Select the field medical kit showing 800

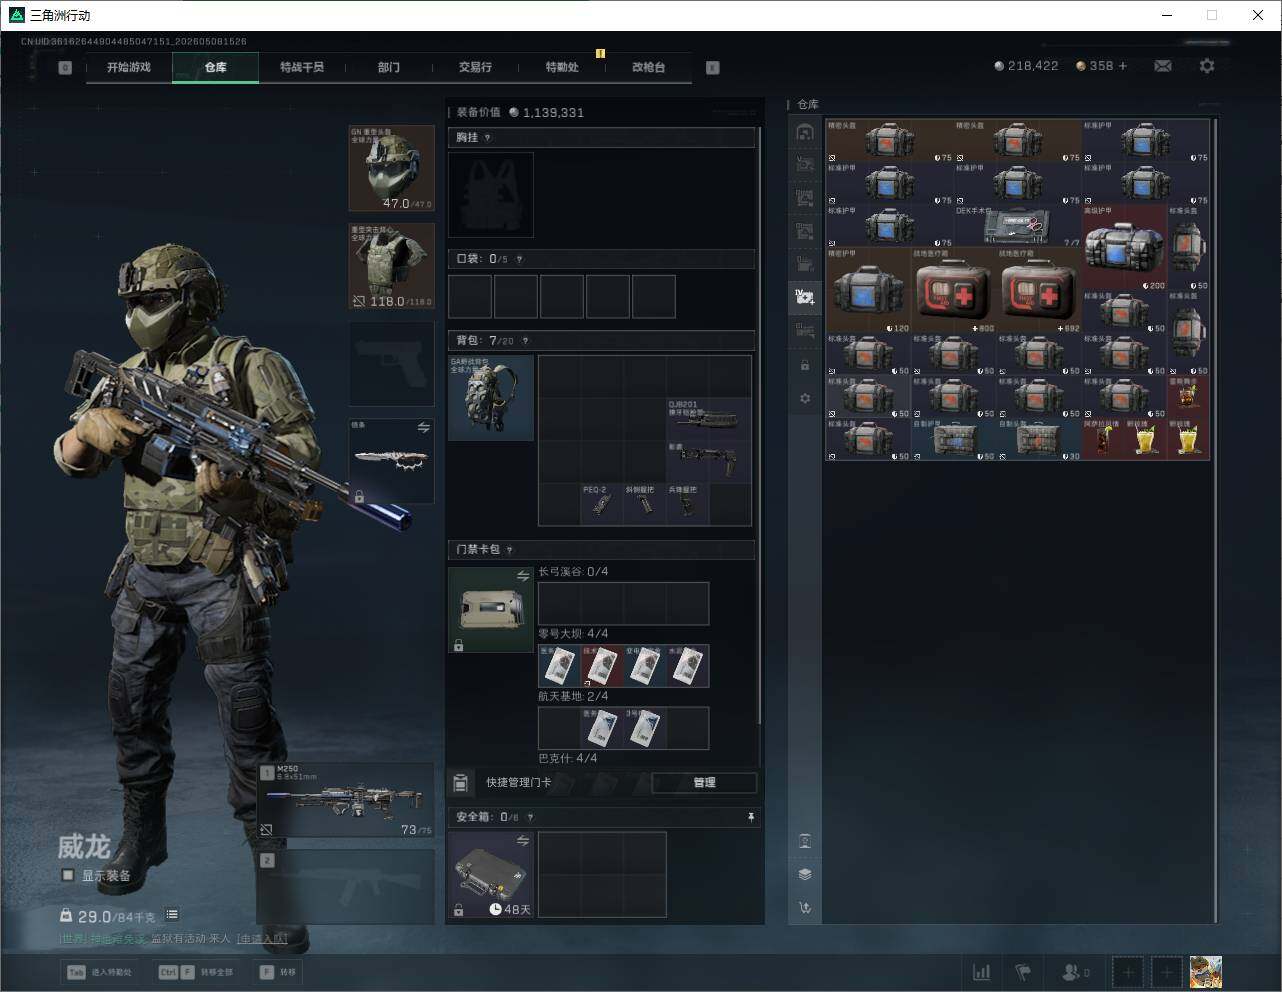954,291
